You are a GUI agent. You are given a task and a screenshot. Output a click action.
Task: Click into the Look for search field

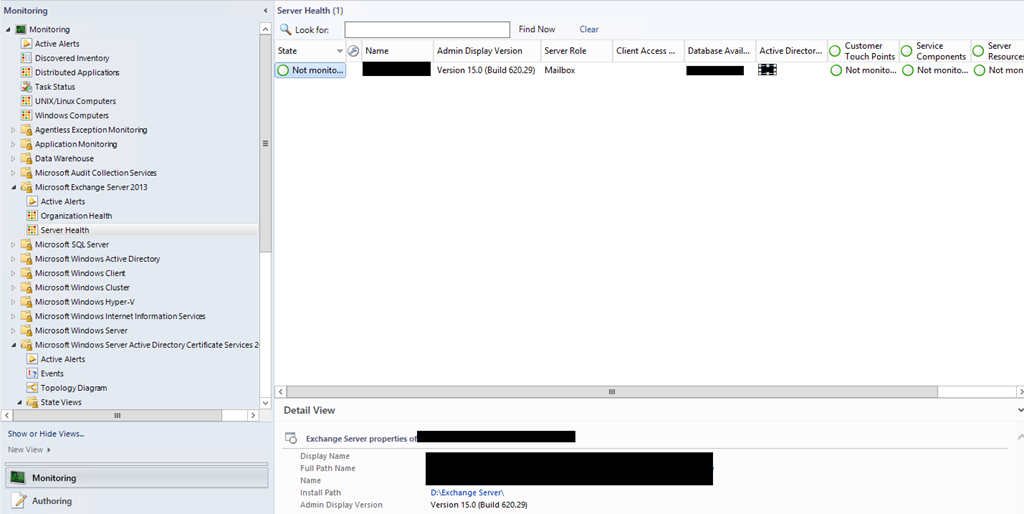427,30
